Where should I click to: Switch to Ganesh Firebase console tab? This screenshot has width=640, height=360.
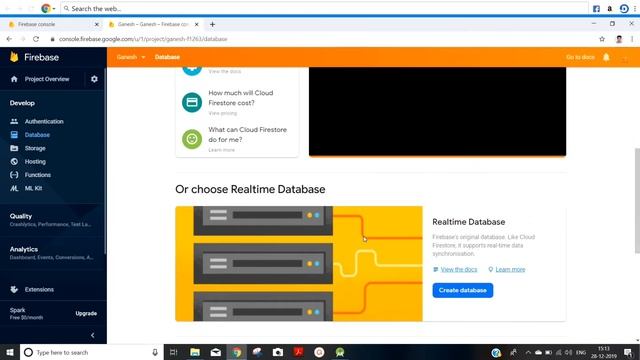click(x=153, y=24)
